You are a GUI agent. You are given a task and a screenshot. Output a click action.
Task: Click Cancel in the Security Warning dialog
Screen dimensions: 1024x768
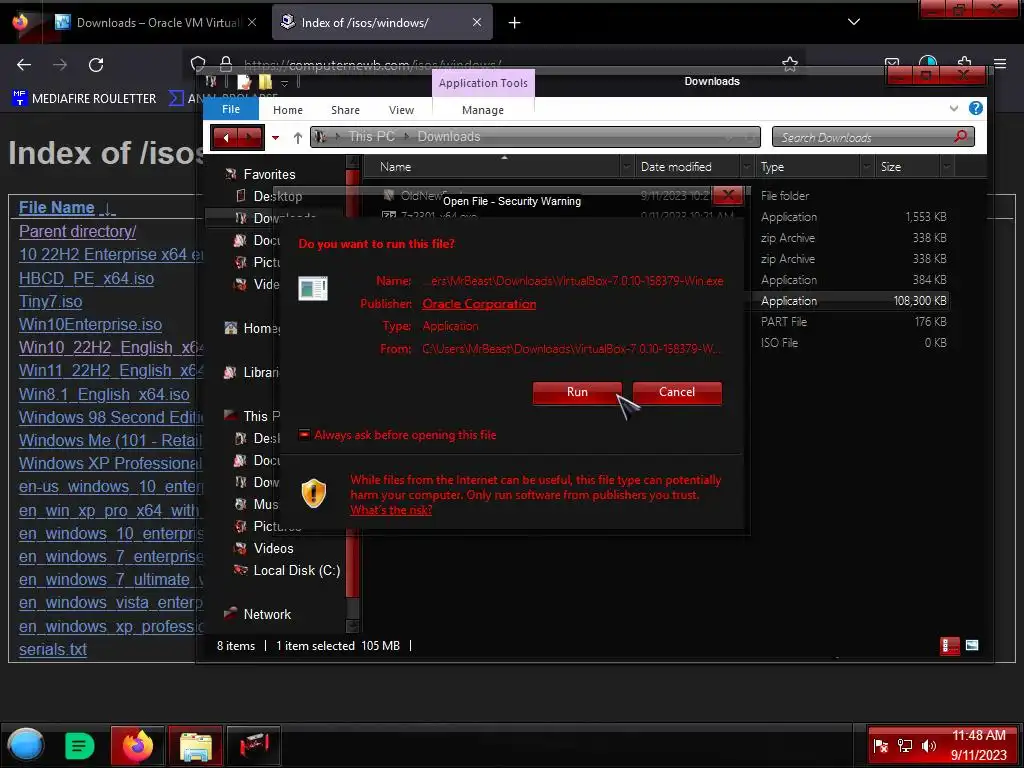[x=677, y=392]
